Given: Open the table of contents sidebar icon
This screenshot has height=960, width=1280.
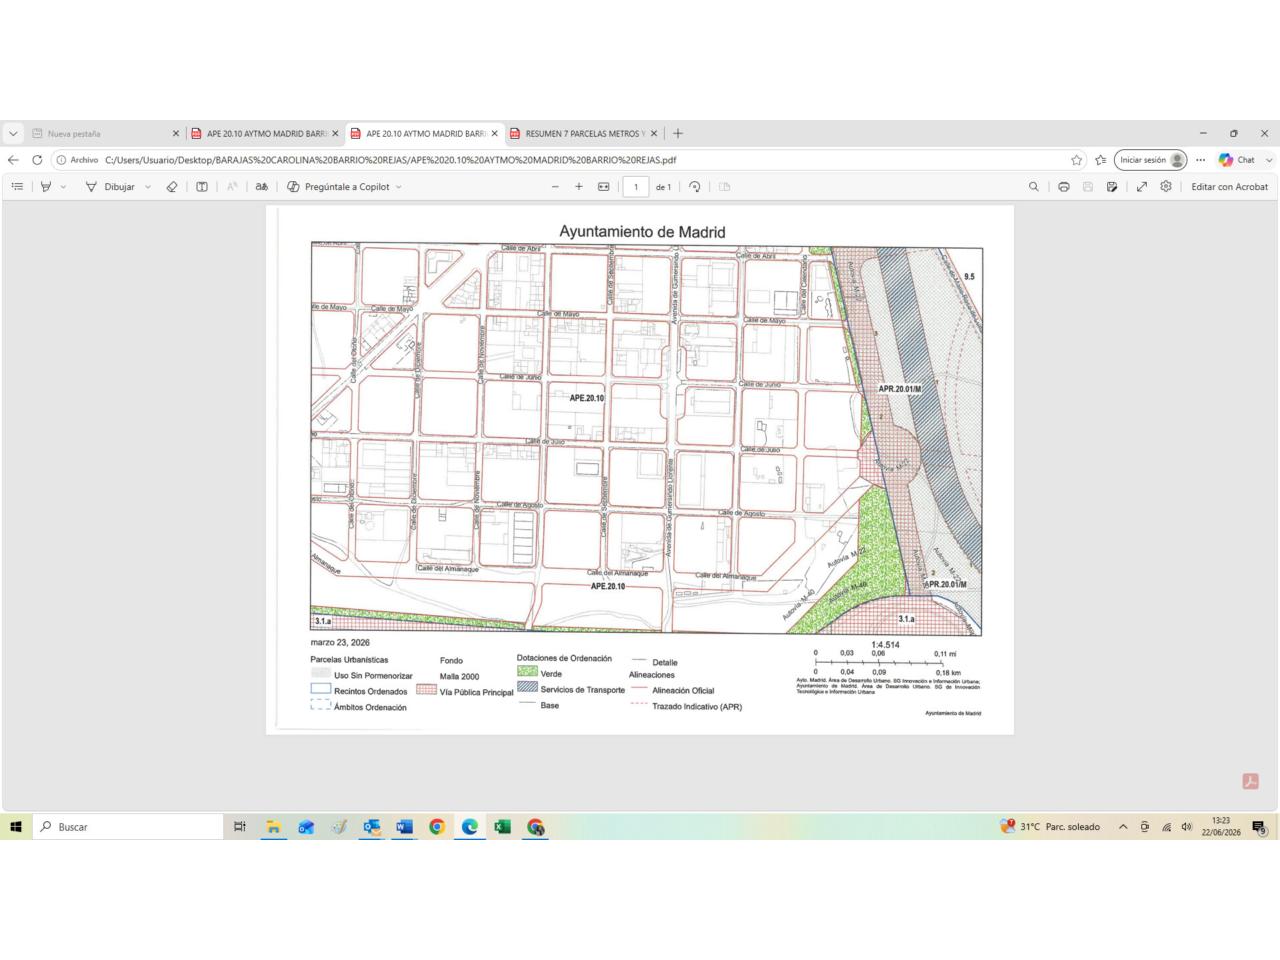Looking at the screenshot, I should [17, 187].
